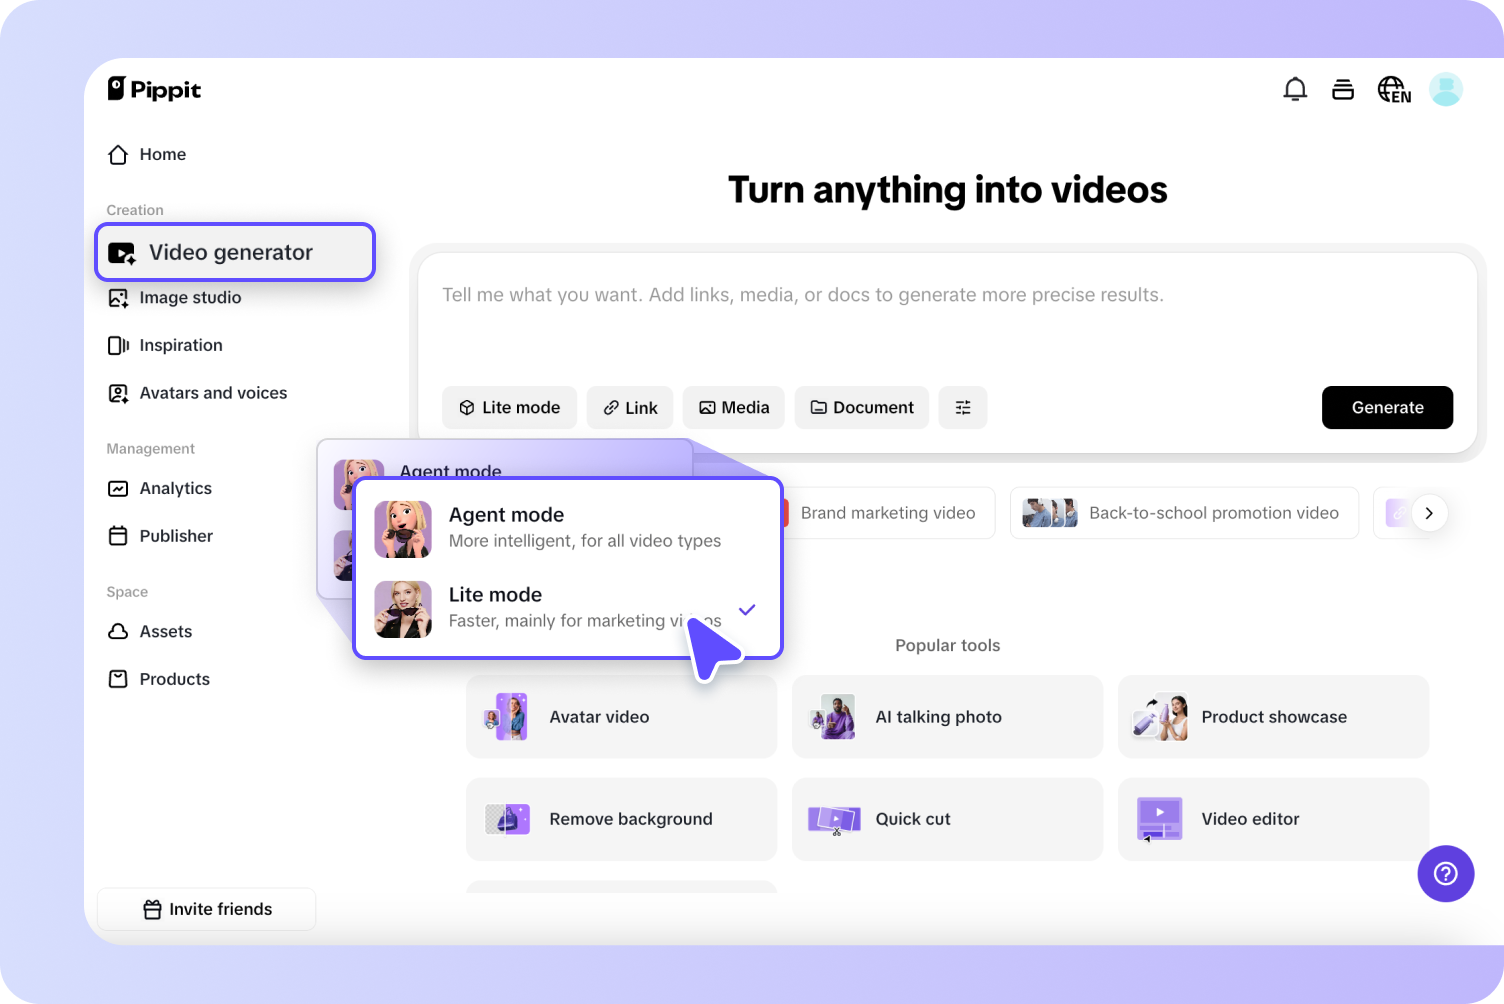Open the help question-mark button

tap(1445, 873)
